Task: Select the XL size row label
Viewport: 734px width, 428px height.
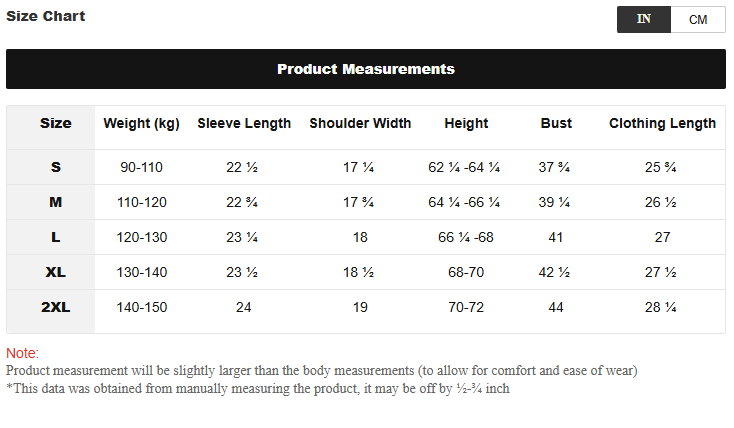Action: point(56,272)
